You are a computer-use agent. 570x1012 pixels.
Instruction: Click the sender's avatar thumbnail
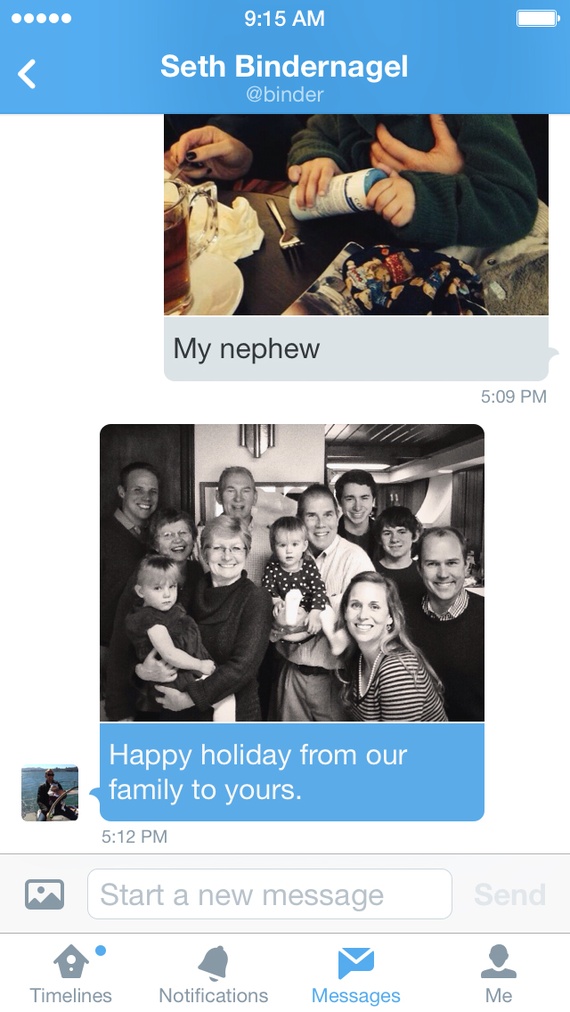pos(50,793)
